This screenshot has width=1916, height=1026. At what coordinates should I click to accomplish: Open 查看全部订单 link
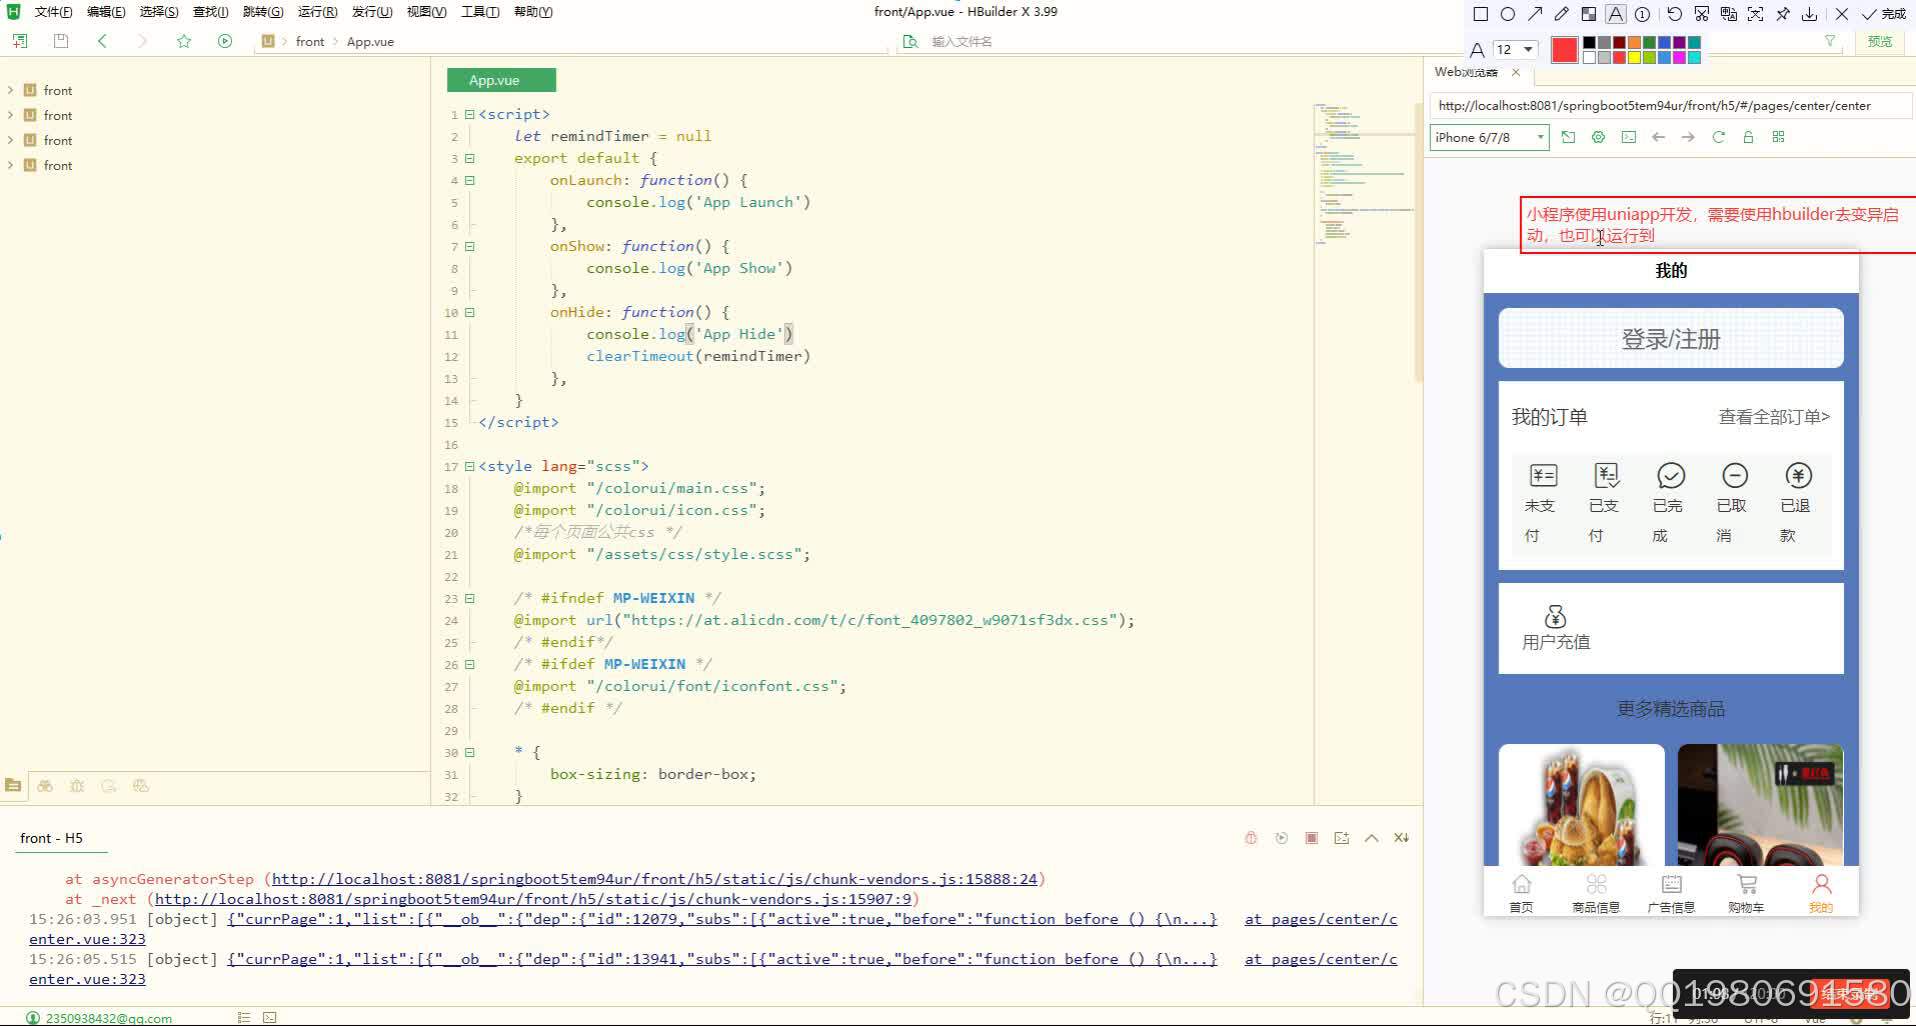click(x=1774, y=417)
